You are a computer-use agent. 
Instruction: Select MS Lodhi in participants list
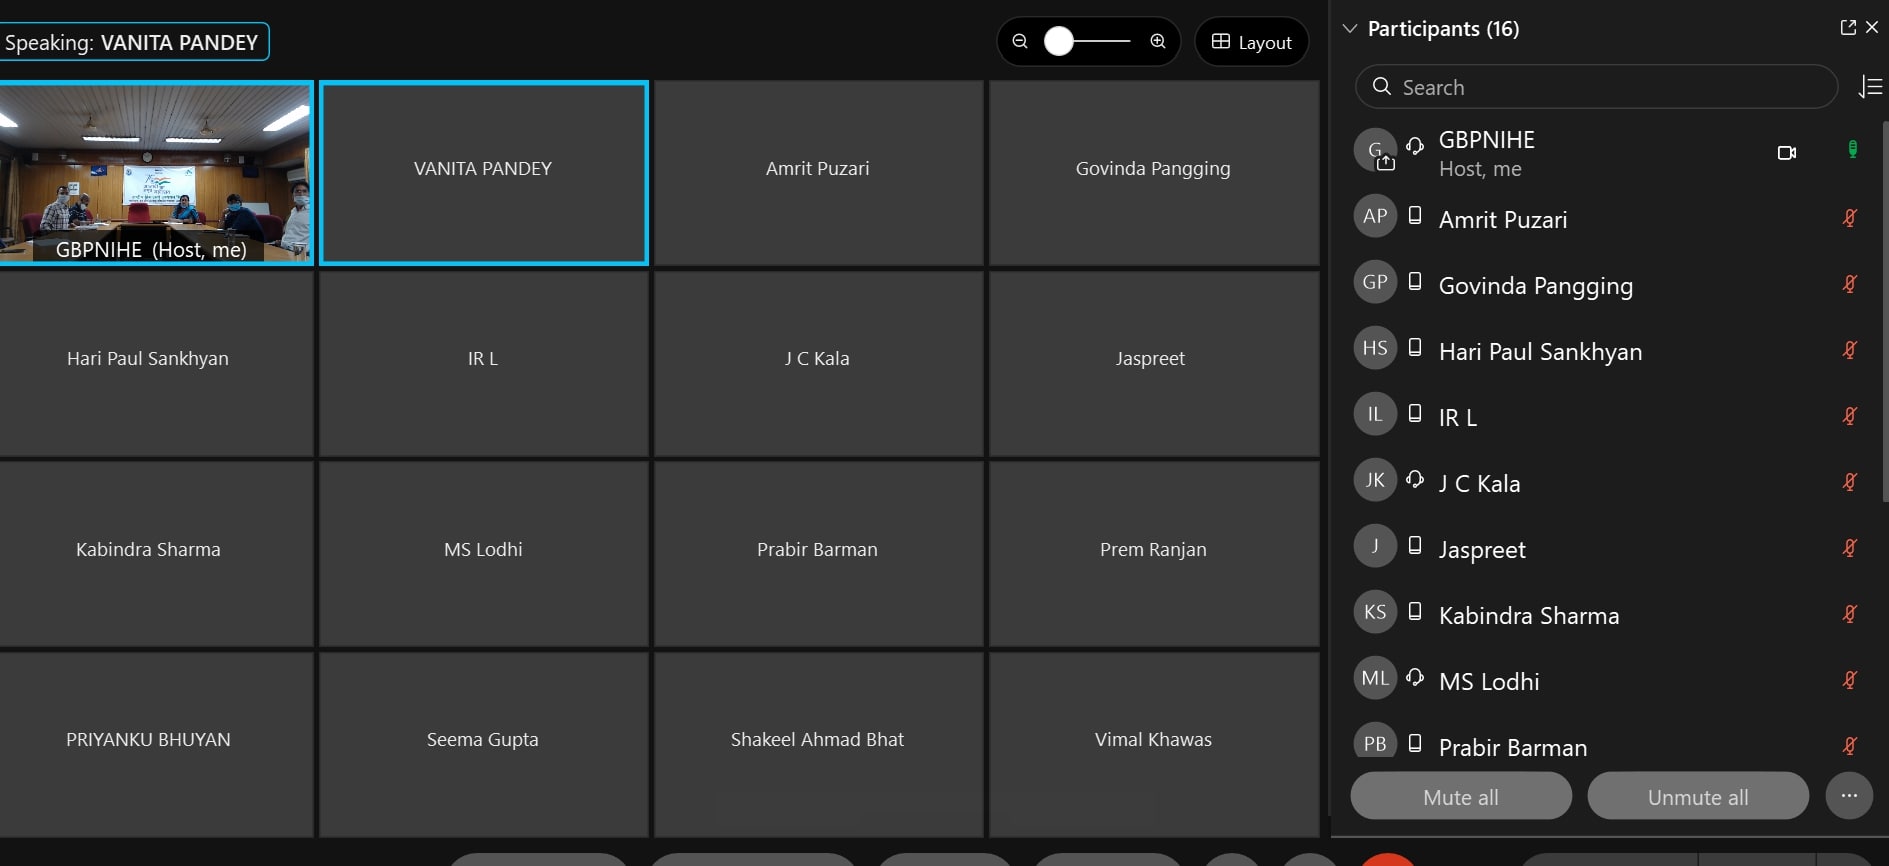[x=1489, y=682]
